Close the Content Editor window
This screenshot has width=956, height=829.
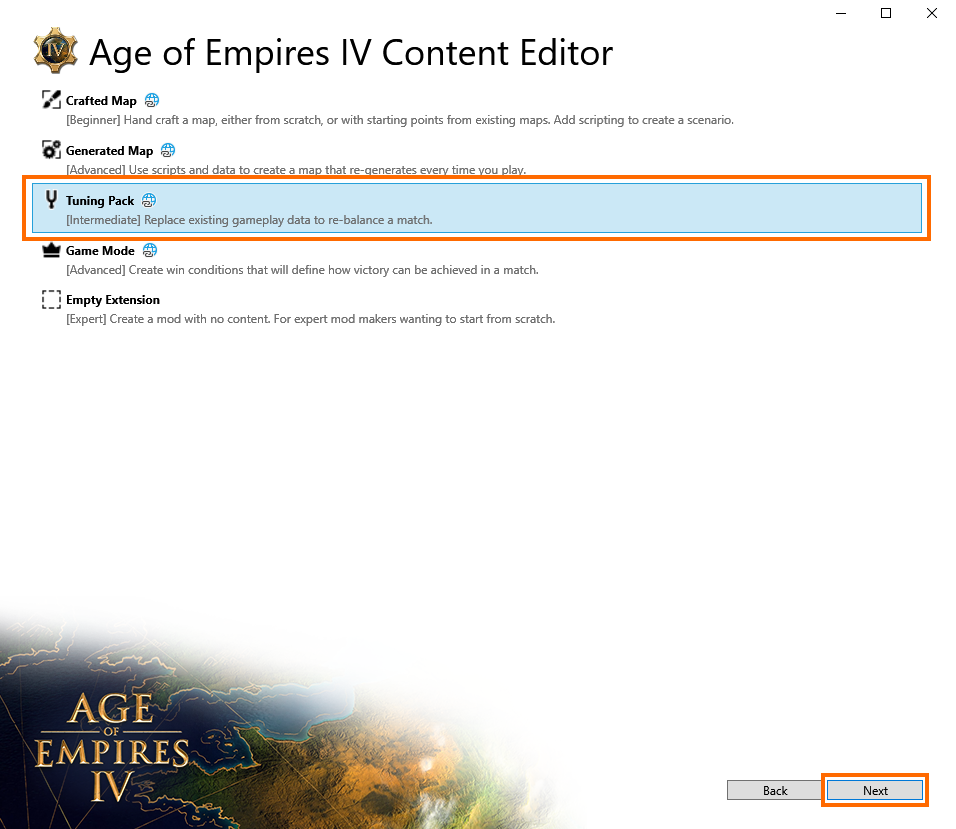pos(932,13)
